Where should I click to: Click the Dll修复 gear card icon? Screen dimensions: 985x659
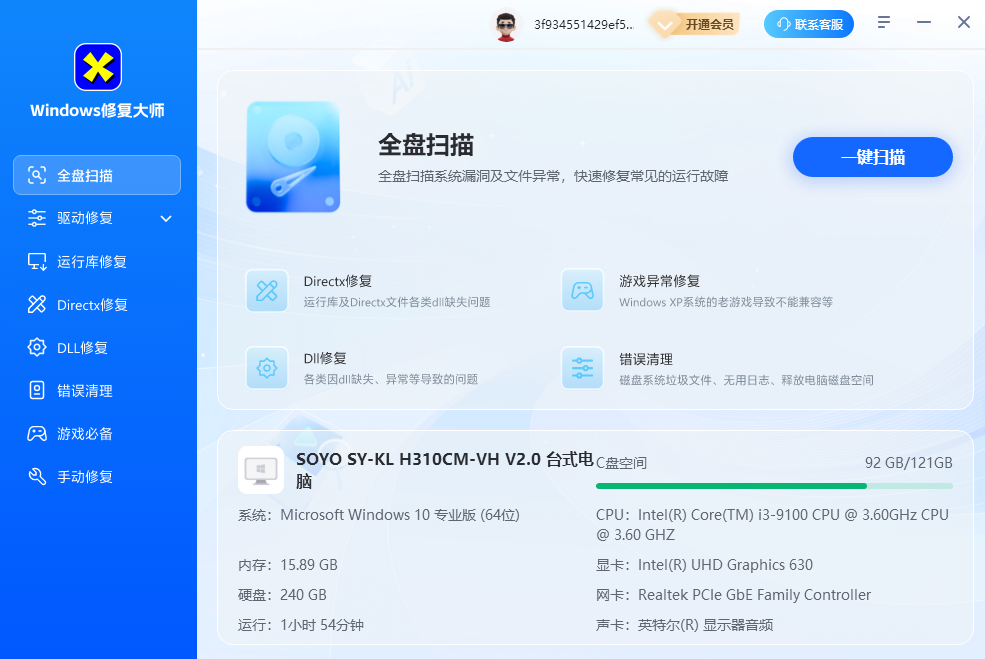[x=267, y=368]
